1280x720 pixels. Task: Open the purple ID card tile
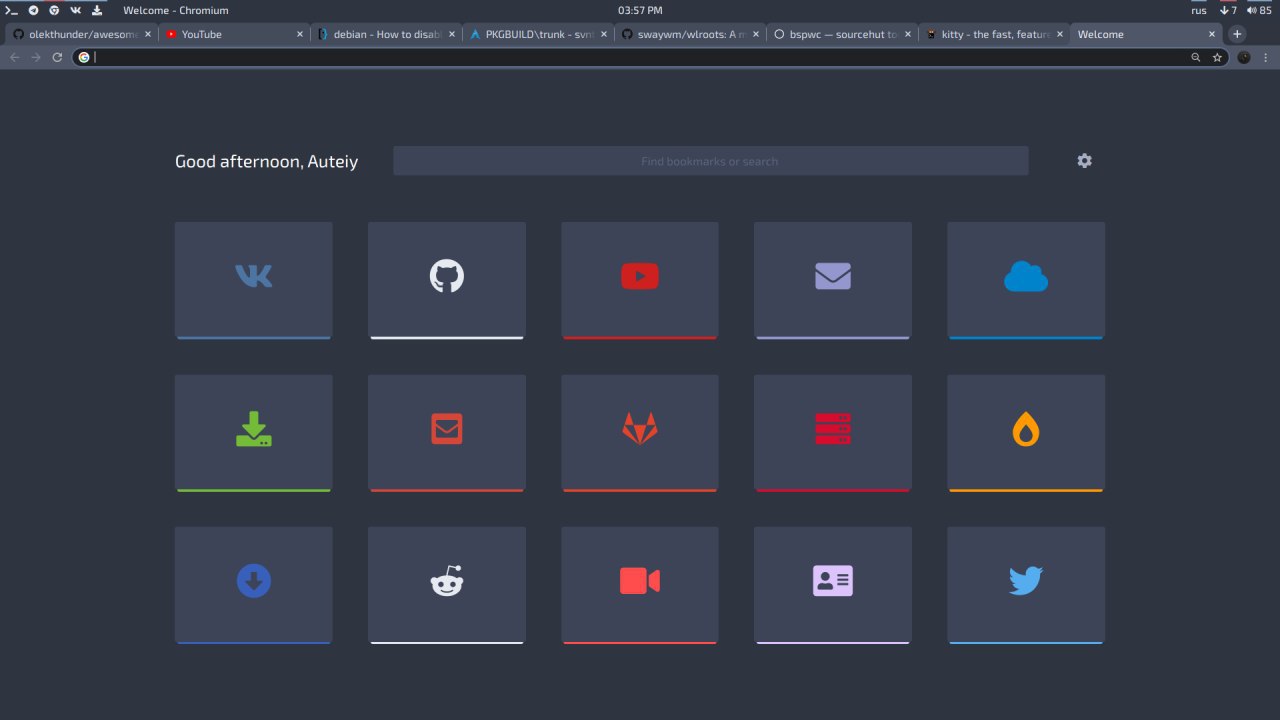[833, 585]
